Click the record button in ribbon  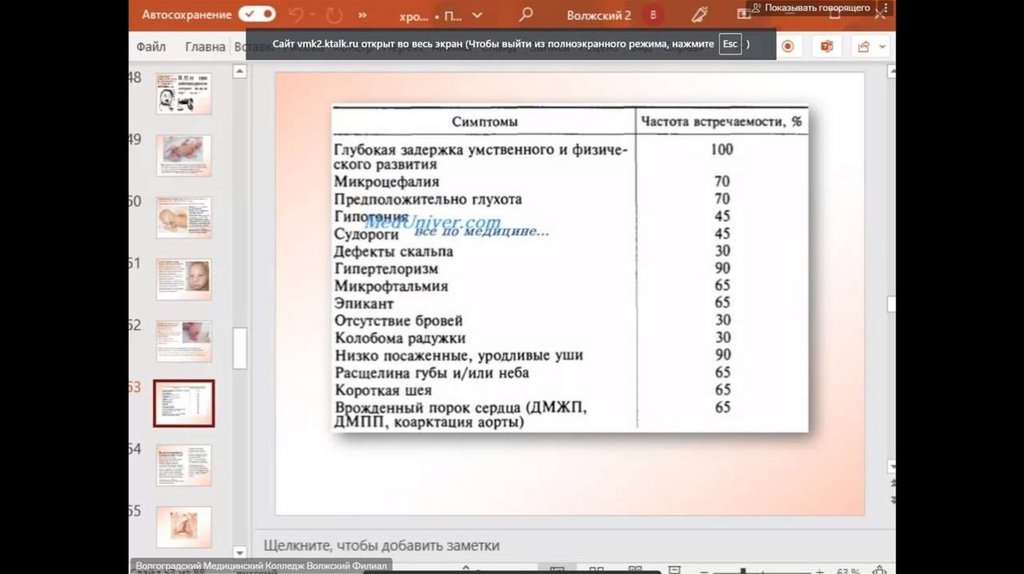tap(788, 46)
